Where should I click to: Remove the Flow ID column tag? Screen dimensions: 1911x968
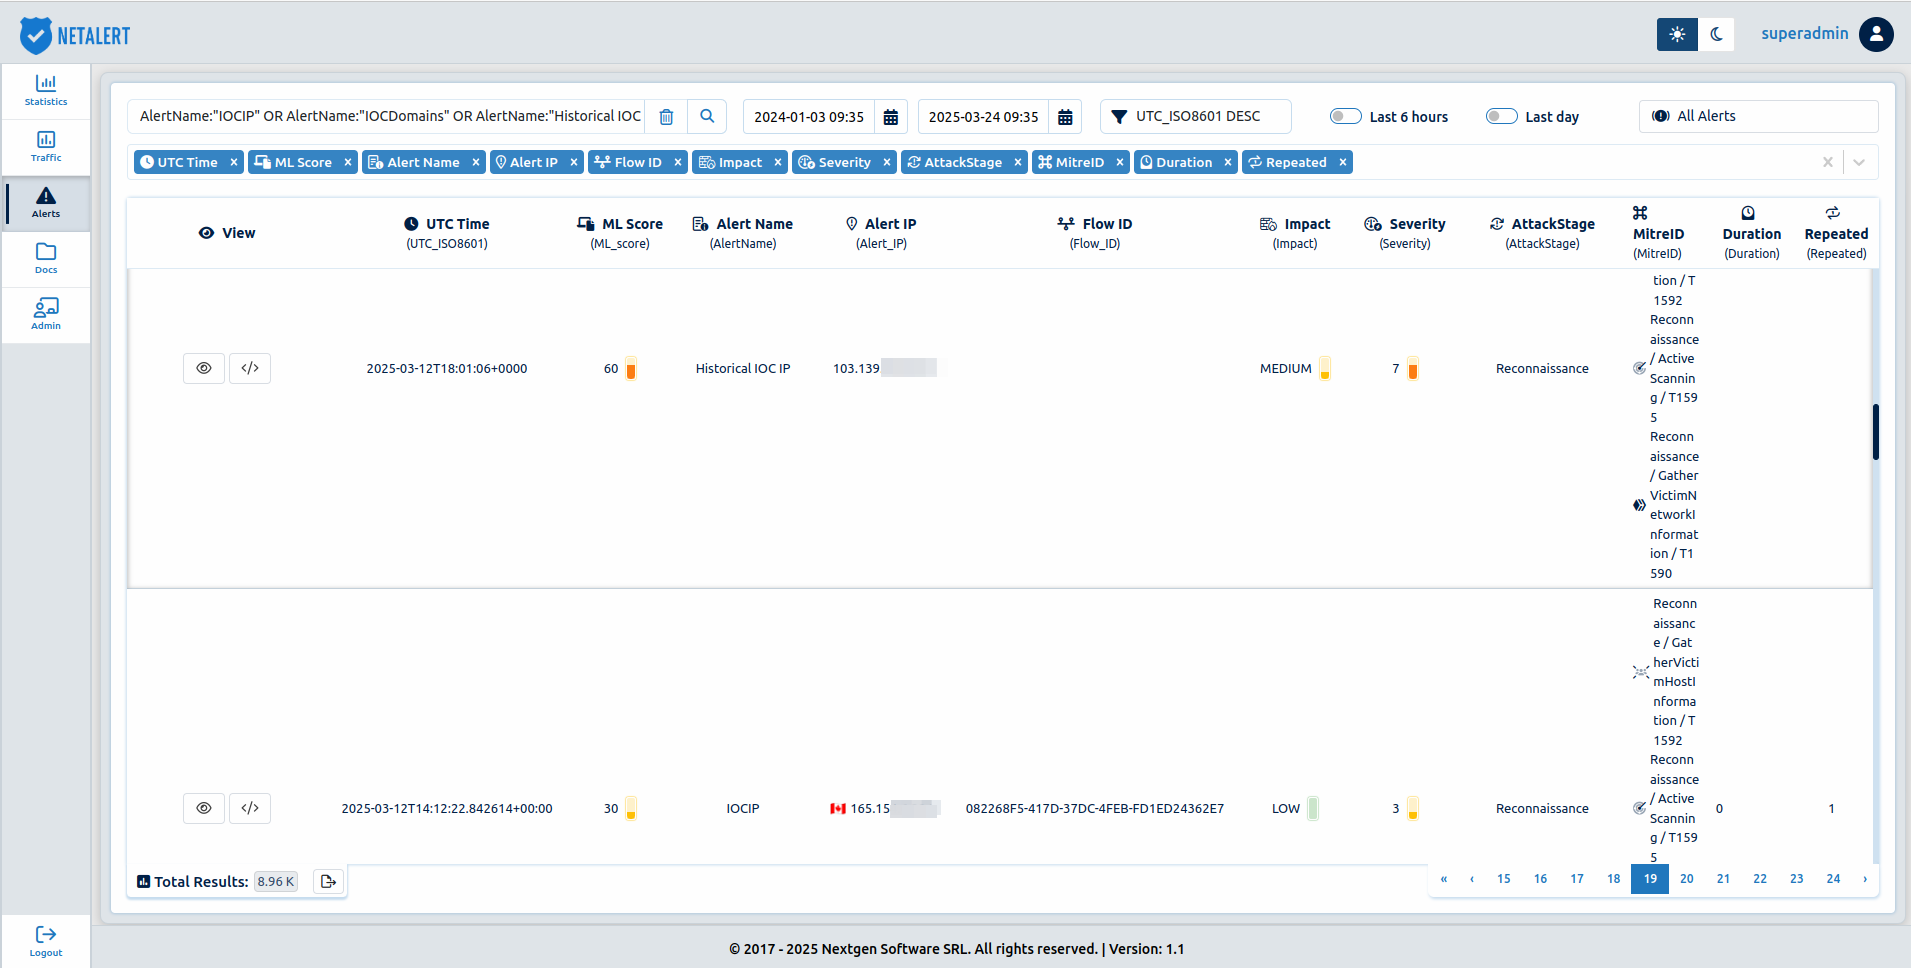coord(678,162)
